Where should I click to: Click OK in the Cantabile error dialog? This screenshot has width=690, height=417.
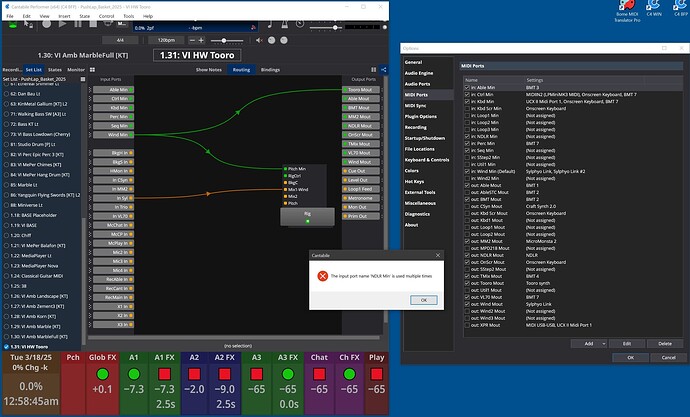coord(424,300)
